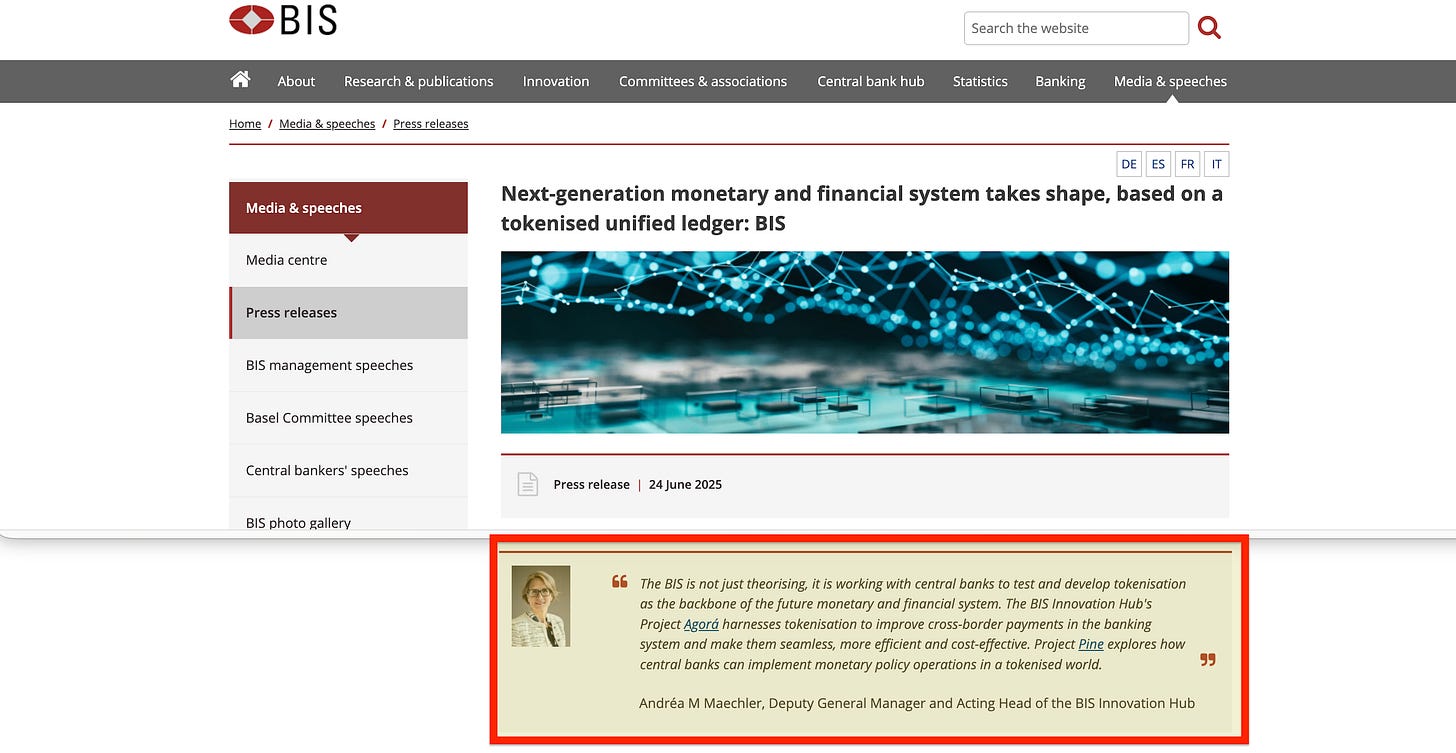Open Central bankers' speeches in sidebar
Image resolution: width=1456 pixels, height=753 pixels.
tap(348, 470)
